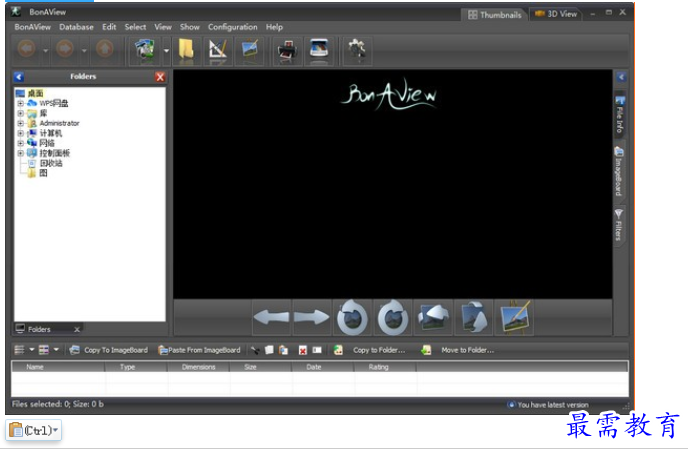Image resolution: width=688 pixels, height=457 pixels.
Task: Switch to the 3D View tab
Action: 556,14
